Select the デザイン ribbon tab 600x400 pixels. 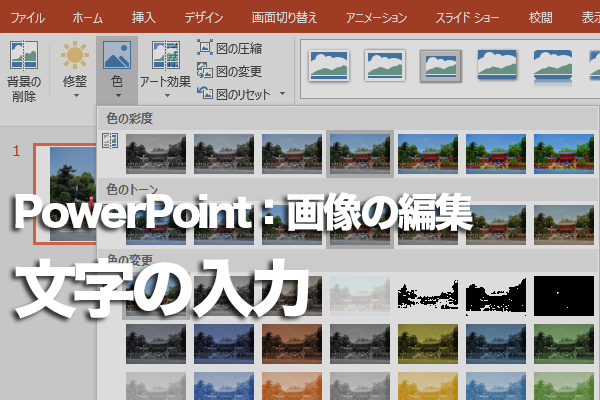coord(204,18)
